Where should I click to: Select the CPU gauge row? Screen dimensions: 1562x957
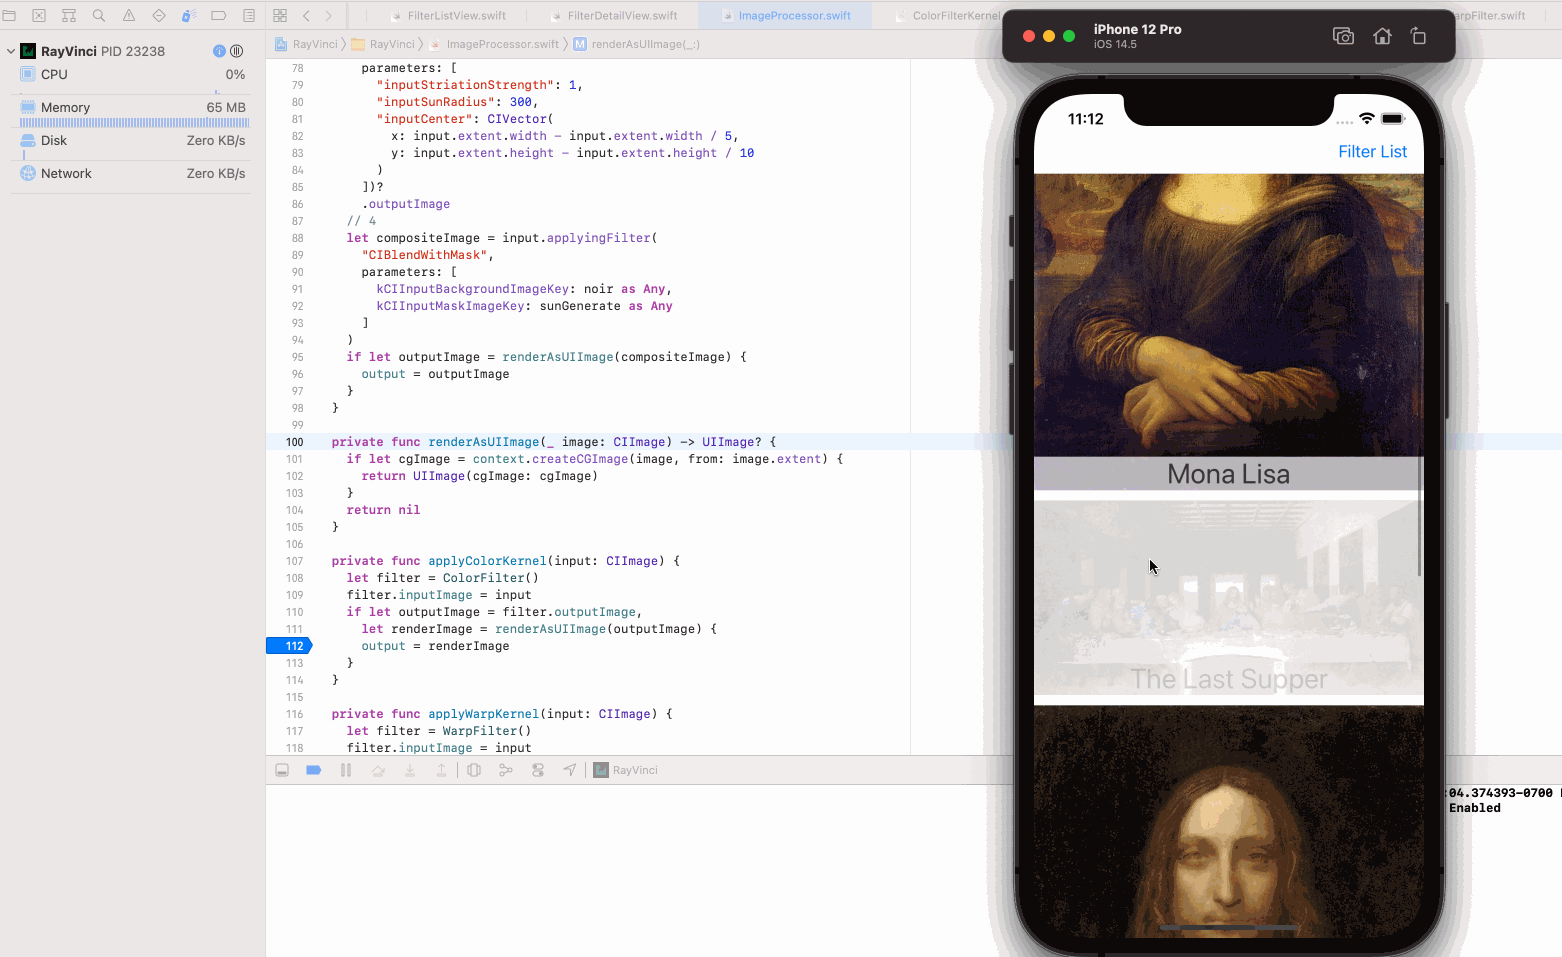coord(132,74)
